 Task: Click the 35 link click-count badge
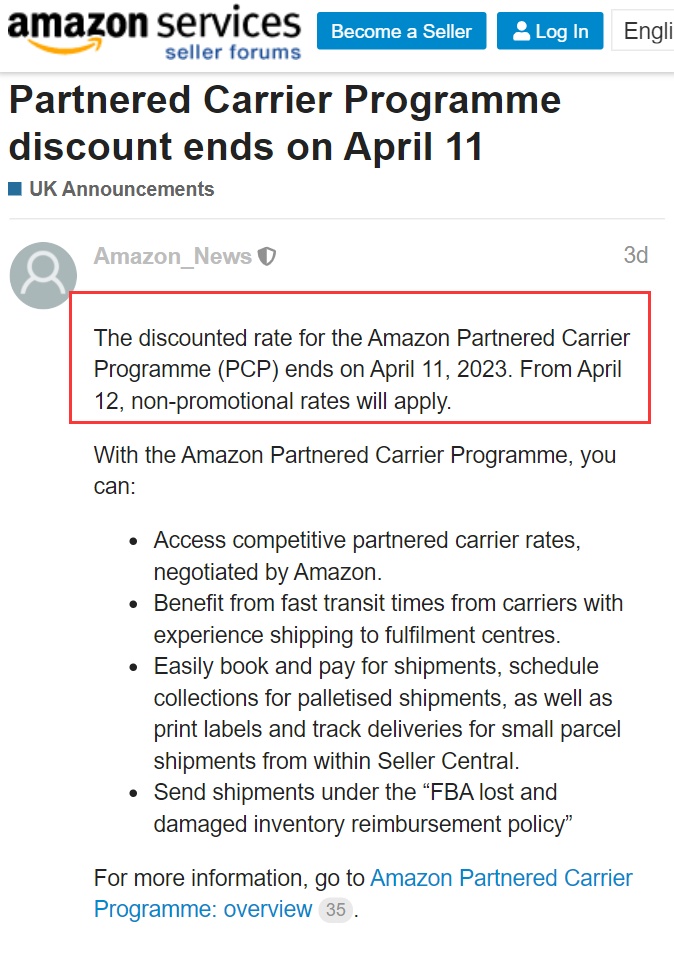click(335, 909)
